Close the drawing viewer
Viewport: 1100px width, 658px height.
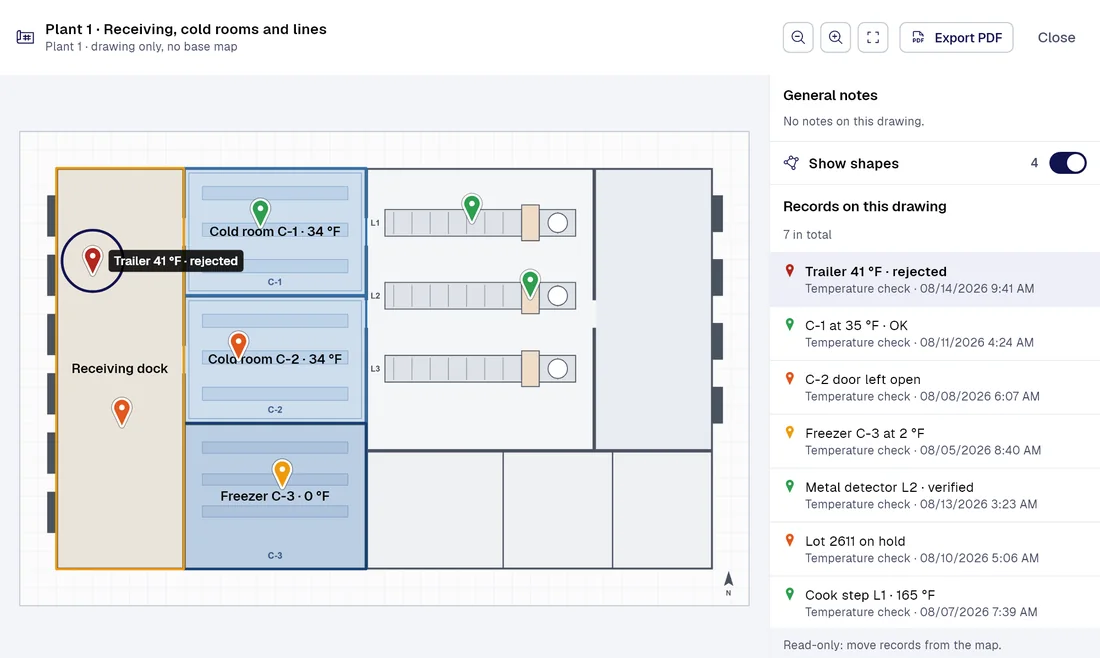[x=1056, y=37]
